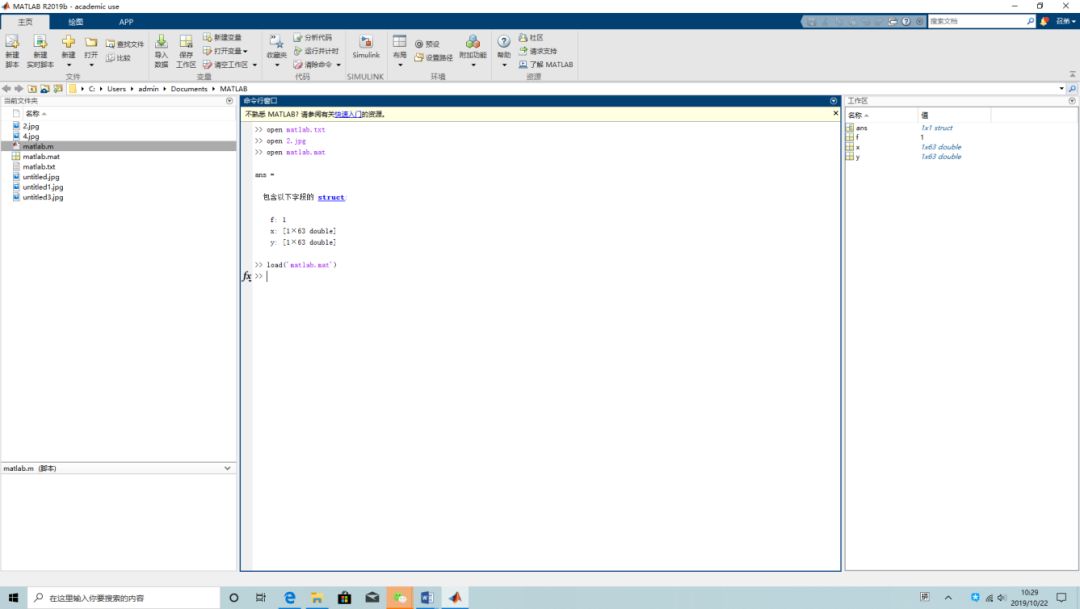Image resolution: width=1080 pixels, height=609 pixels.
Task: Minimize the toolstrip ribbon
Action: coord(1072,74)
